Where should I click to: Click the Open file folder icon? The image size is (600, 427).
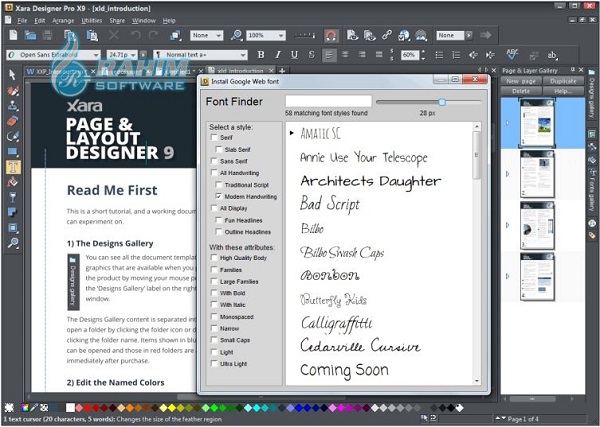(30, 35)
